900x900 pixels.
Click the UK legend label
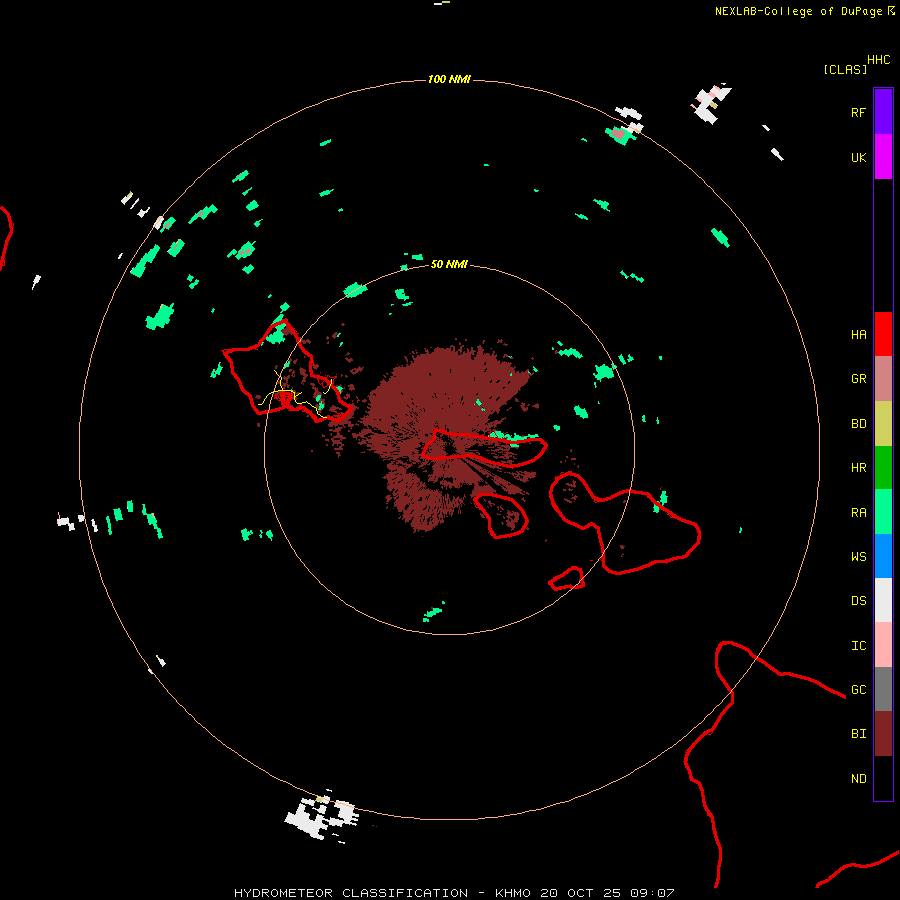858,157
